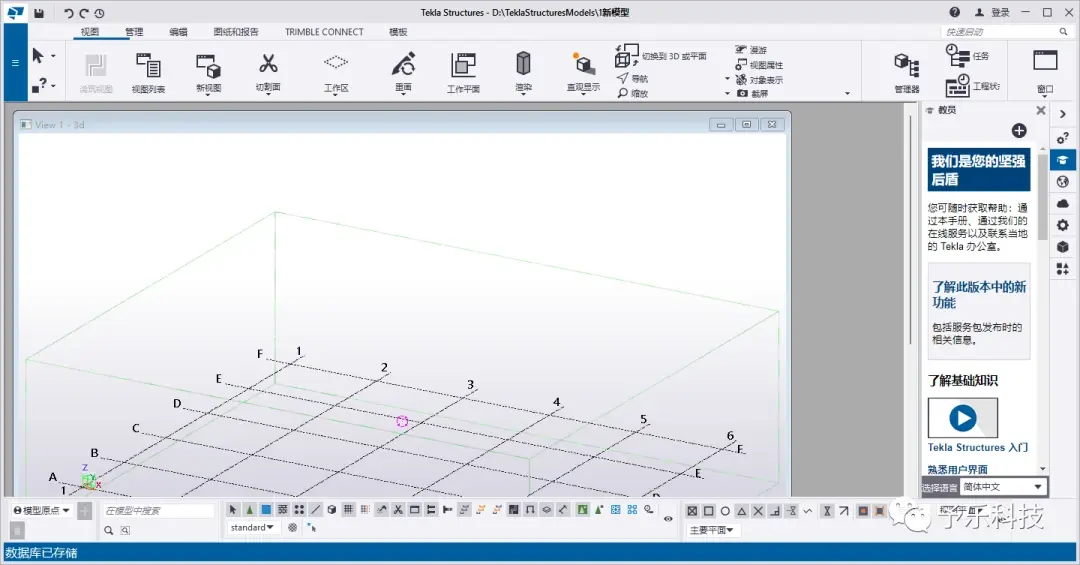The width and height of the screenshot is (1080, 565).
Task: Open the graduation cap instructor side icon
Action: tap(1063, 161)
